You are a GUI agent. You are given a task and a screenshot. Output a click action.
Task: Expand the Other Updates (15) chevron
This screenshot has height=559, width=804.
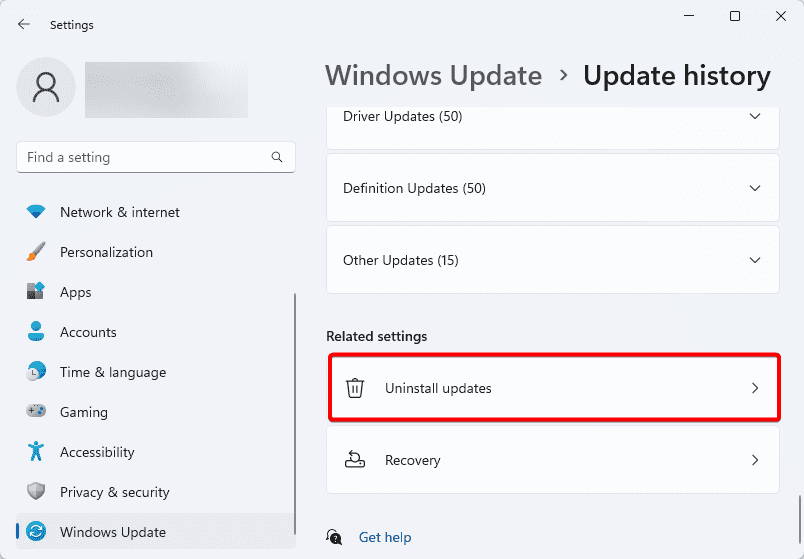[x=755, y=260]
